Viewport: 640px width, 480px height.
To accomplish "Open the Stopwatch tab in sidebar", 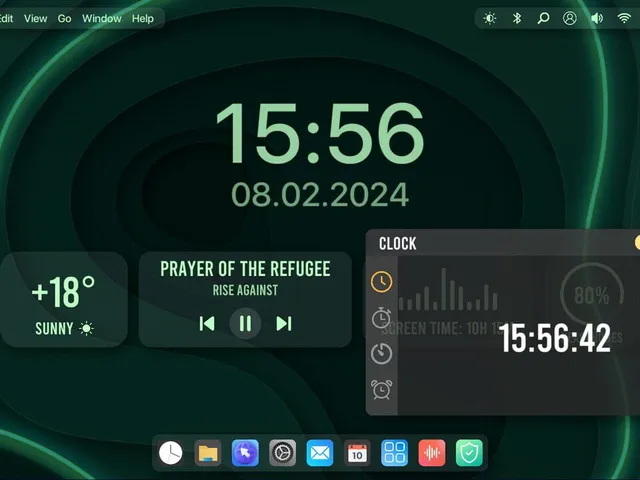I will click(x=381, y=318).
